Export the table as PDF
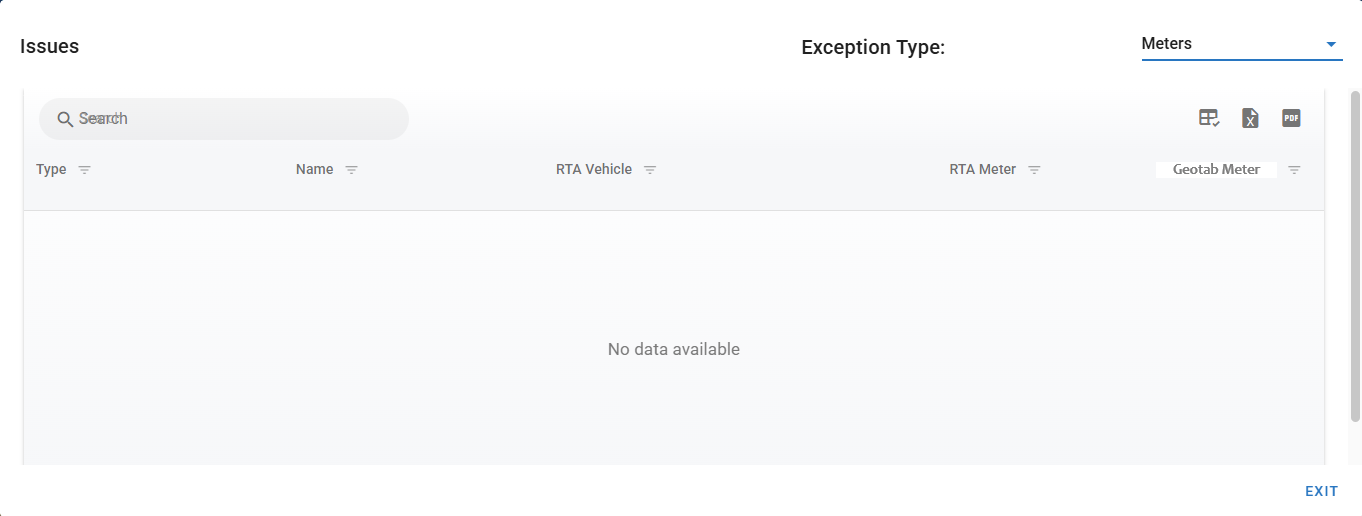 (1291, 118)
